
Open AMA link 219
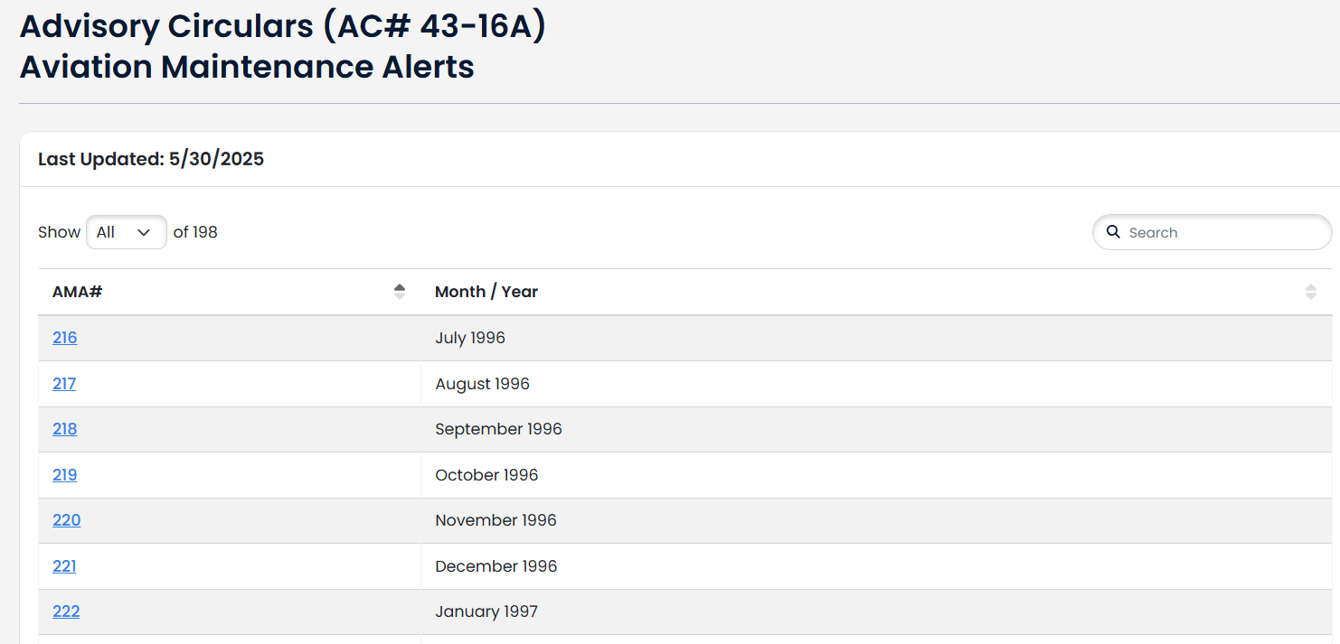(x=65, y=475)
